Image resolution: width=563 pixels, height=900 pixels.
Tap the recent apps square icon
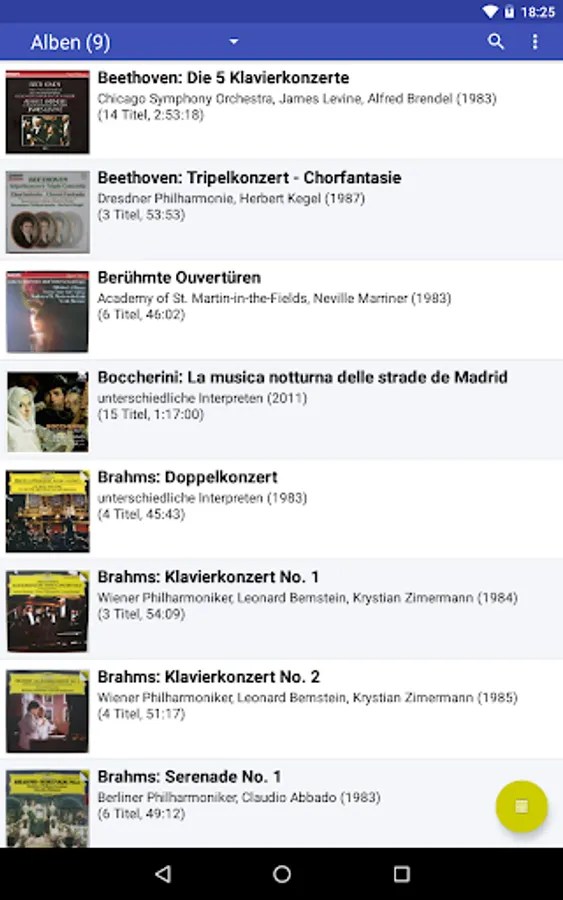401,874
